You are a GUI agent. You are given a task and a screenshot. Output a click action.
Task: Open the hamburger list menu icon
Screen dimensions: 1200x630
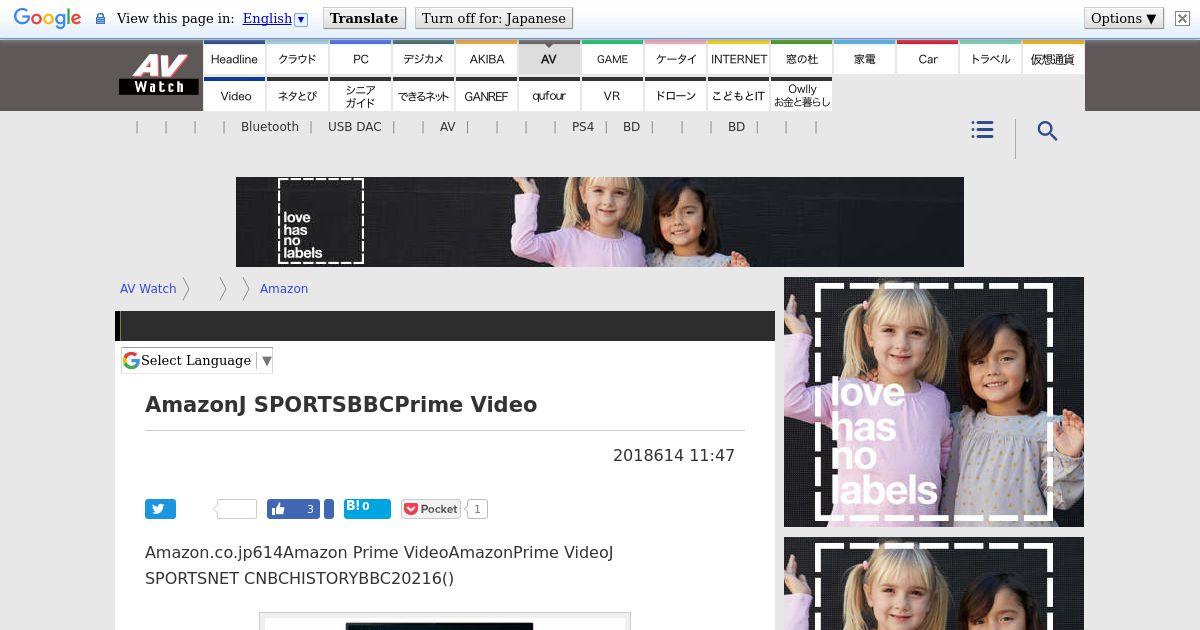tap(982, 130)
